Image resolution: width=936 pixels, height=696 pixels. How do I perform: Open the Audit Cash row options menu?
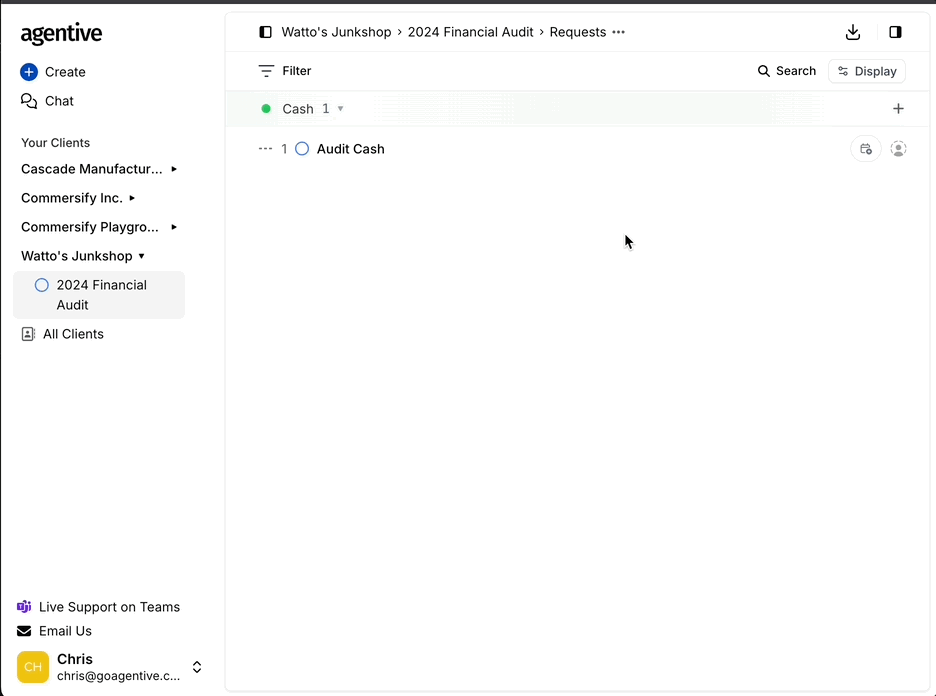point(264,148)
